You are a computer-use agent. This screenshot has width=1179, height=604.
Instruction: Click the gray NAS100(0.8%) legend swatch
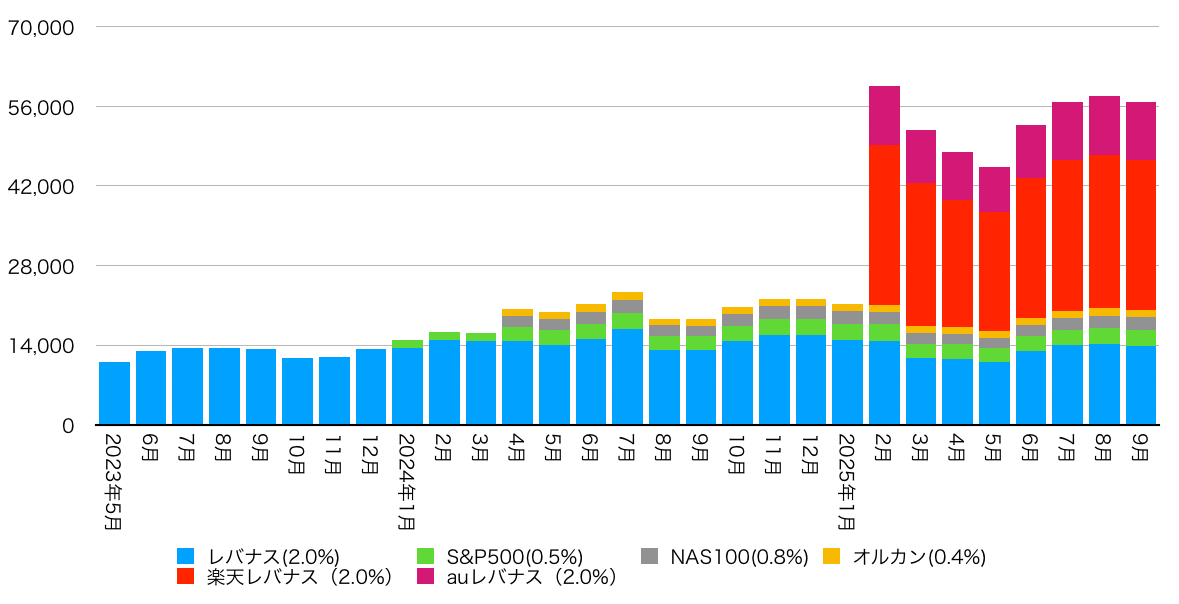650,557
